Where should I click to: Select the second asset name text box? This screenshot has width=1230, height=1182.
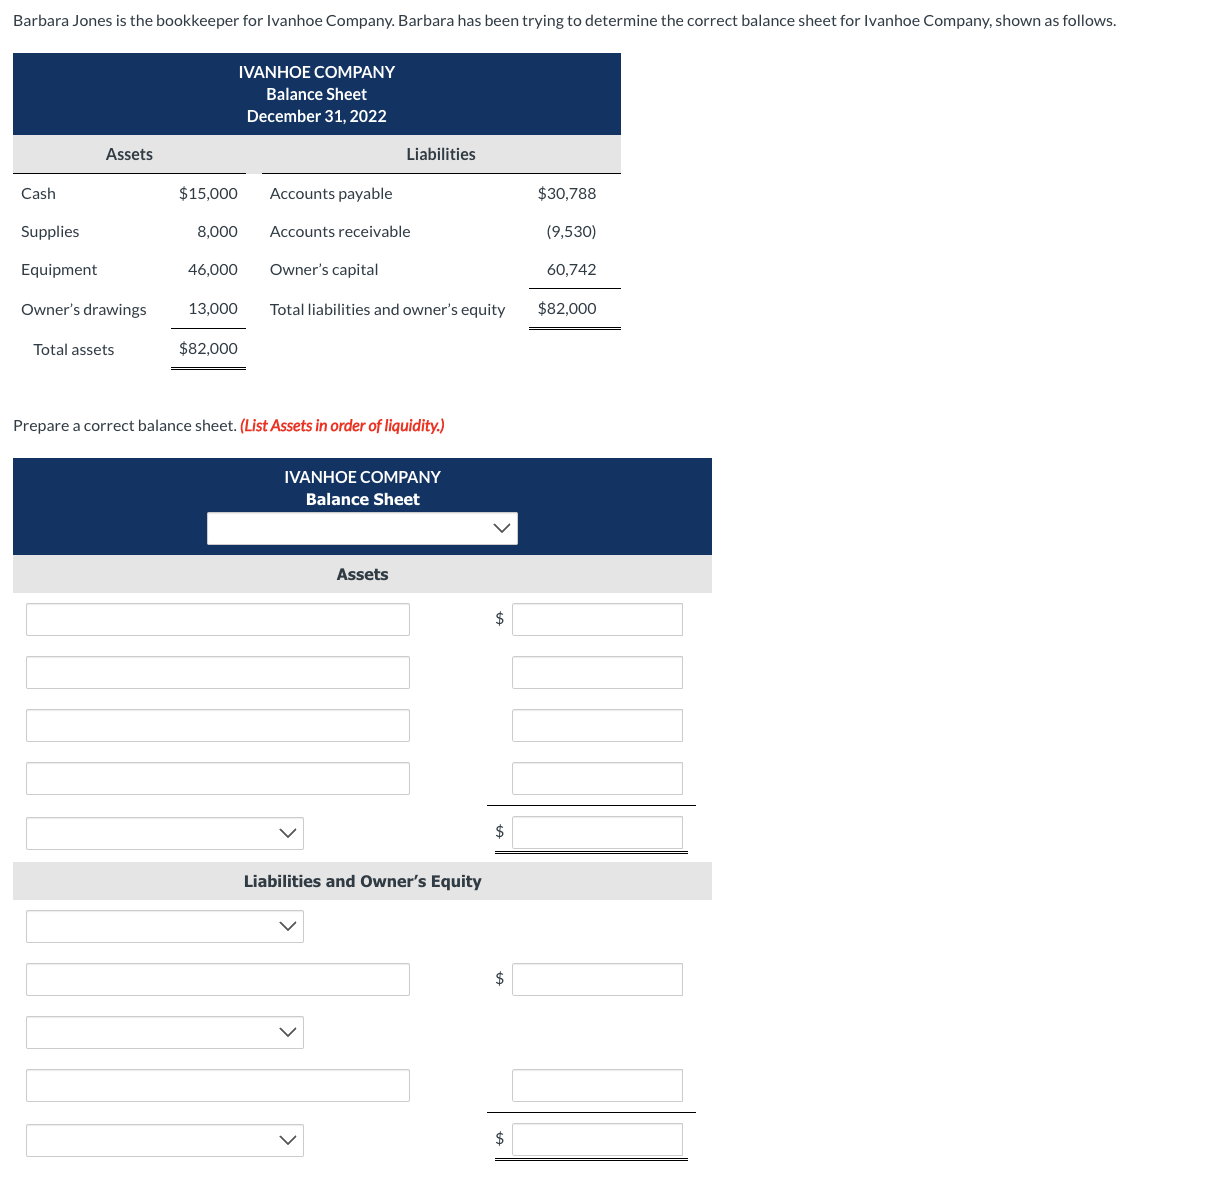pyautogui.click(x=217, y=672)
